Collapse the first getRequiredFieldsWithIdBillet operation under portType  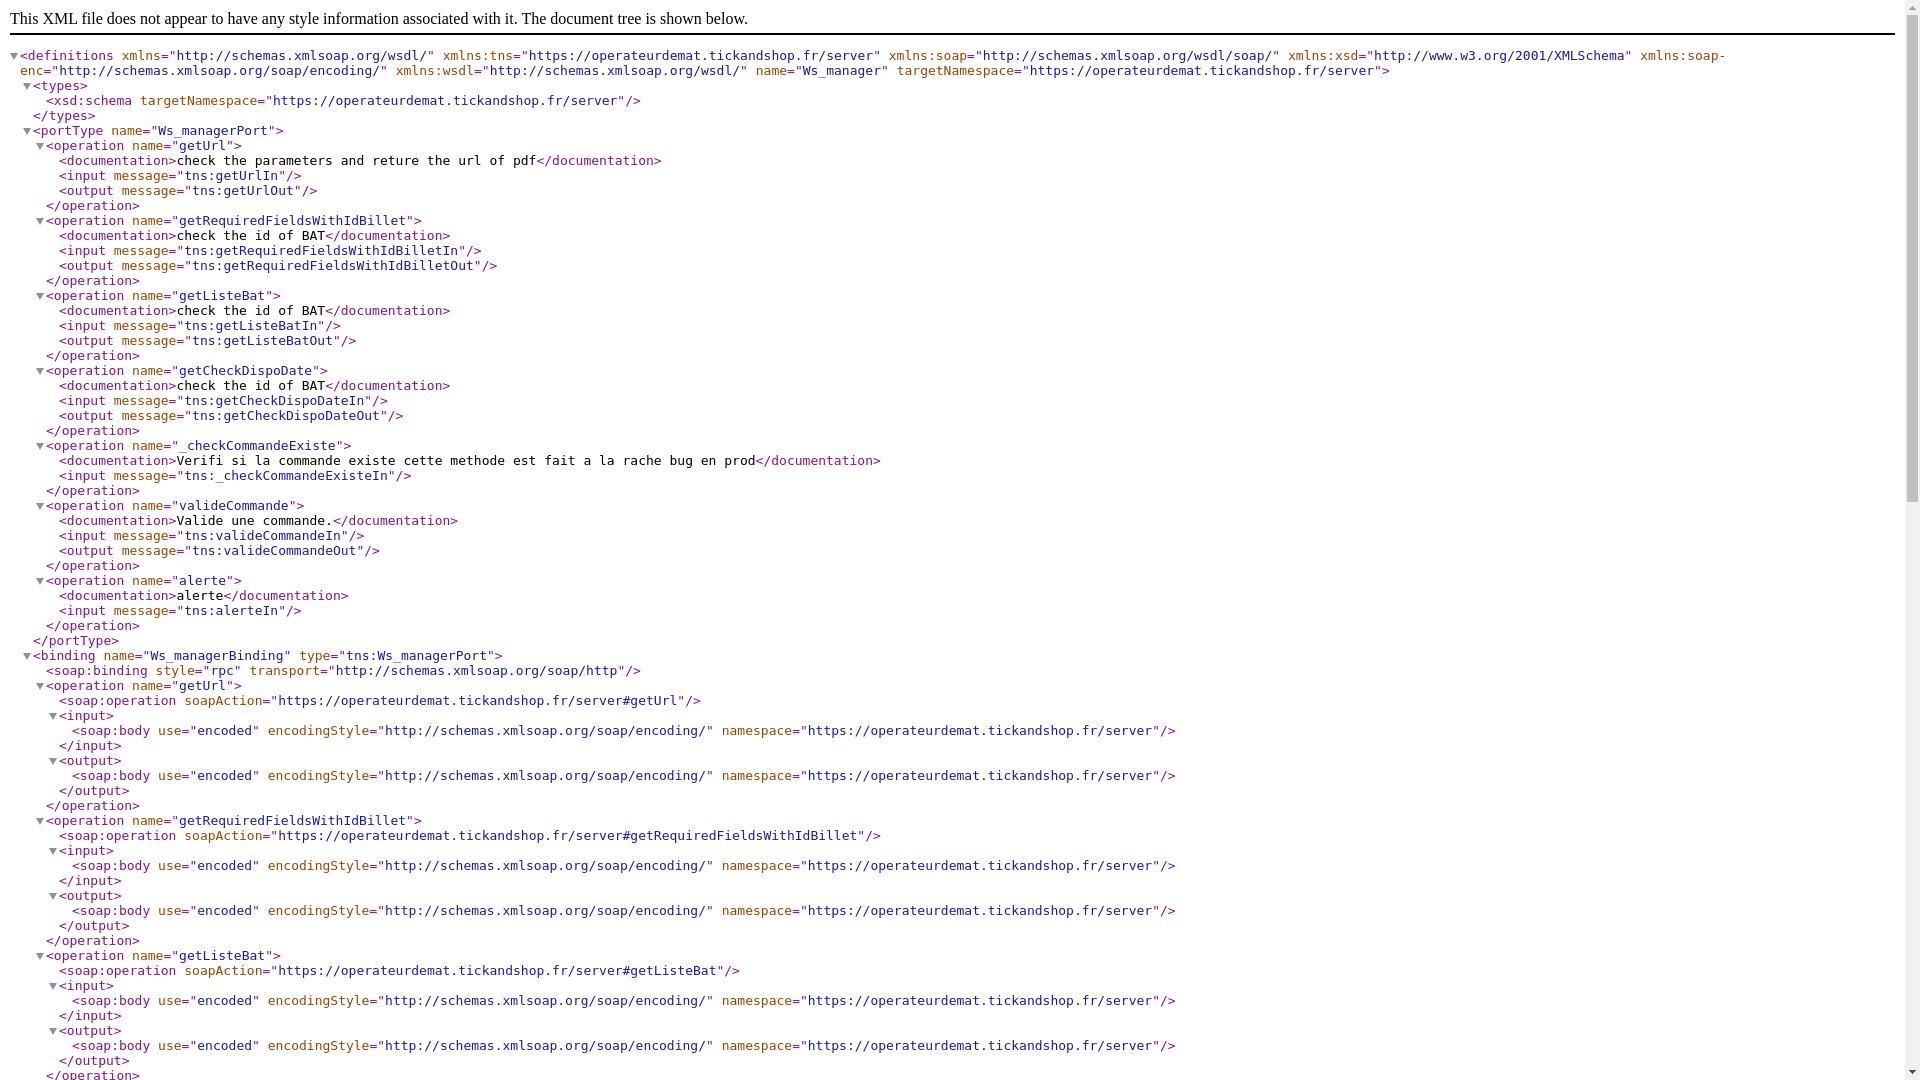click(40, 221)
